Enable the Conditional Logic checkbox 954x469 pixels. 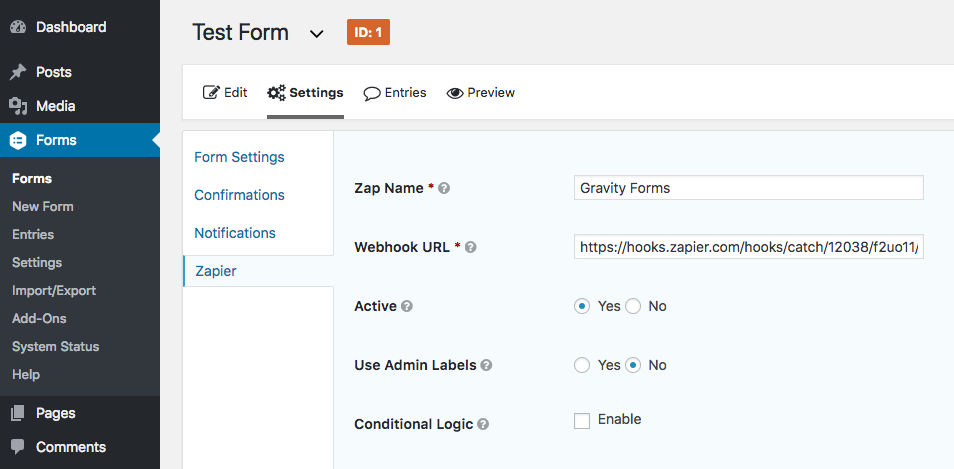[582, 420]
